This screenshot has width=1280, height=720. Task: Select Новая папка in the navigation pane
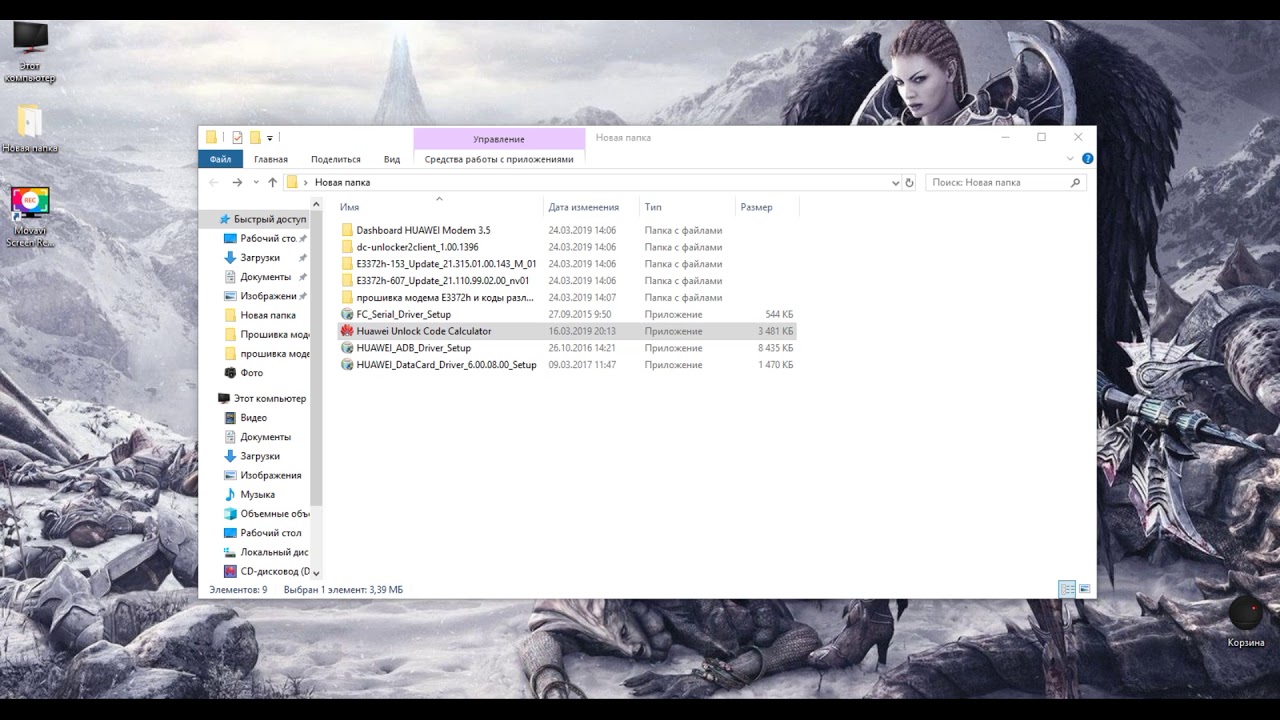click(260, 315)
